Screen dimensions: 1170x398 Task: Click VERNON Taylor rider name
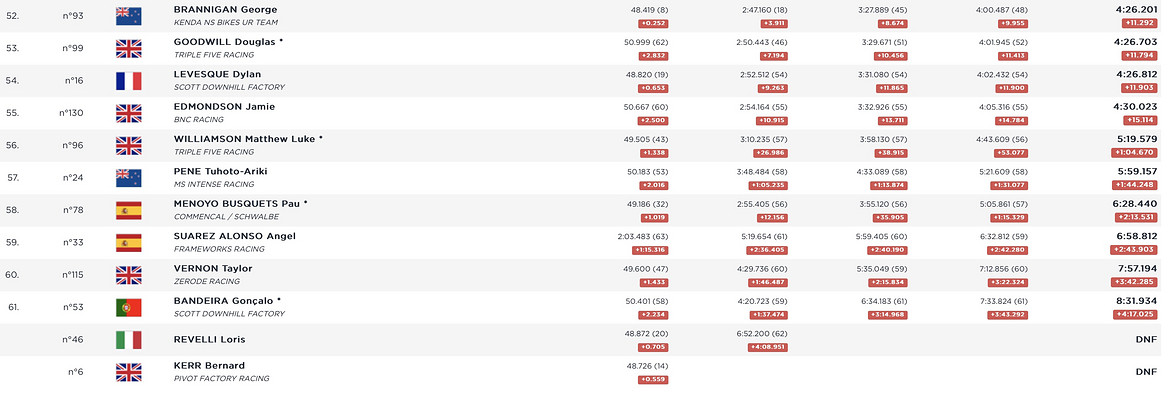[213, 268]
